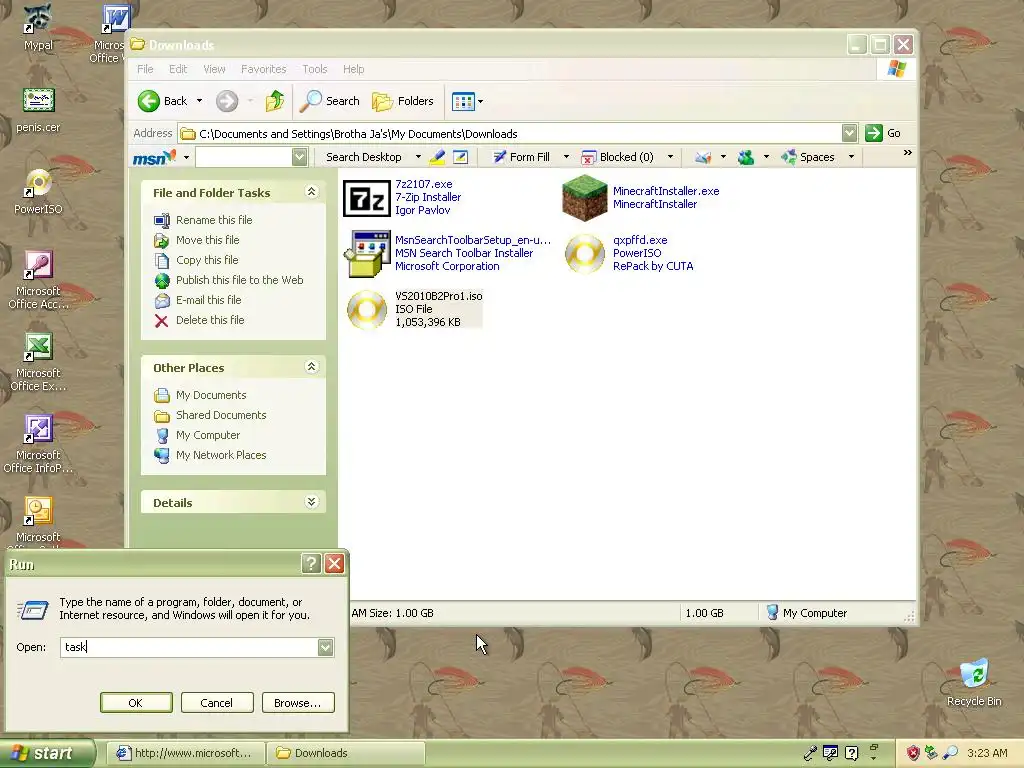This screenshot has height=768, width=1024.
Task: Click Copy this file link
Action: [207, 260]
